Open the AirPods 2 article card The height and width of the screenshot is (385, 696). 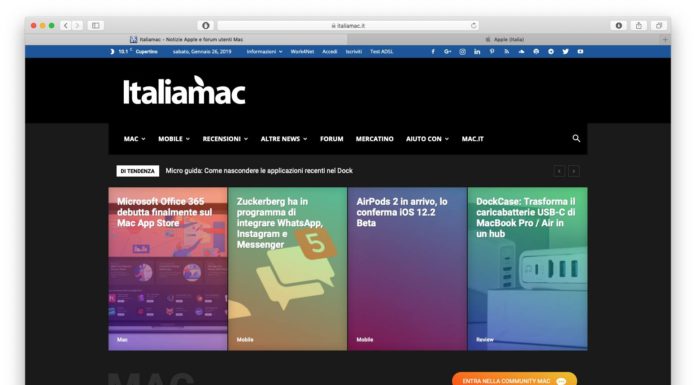tap(407, 269)
